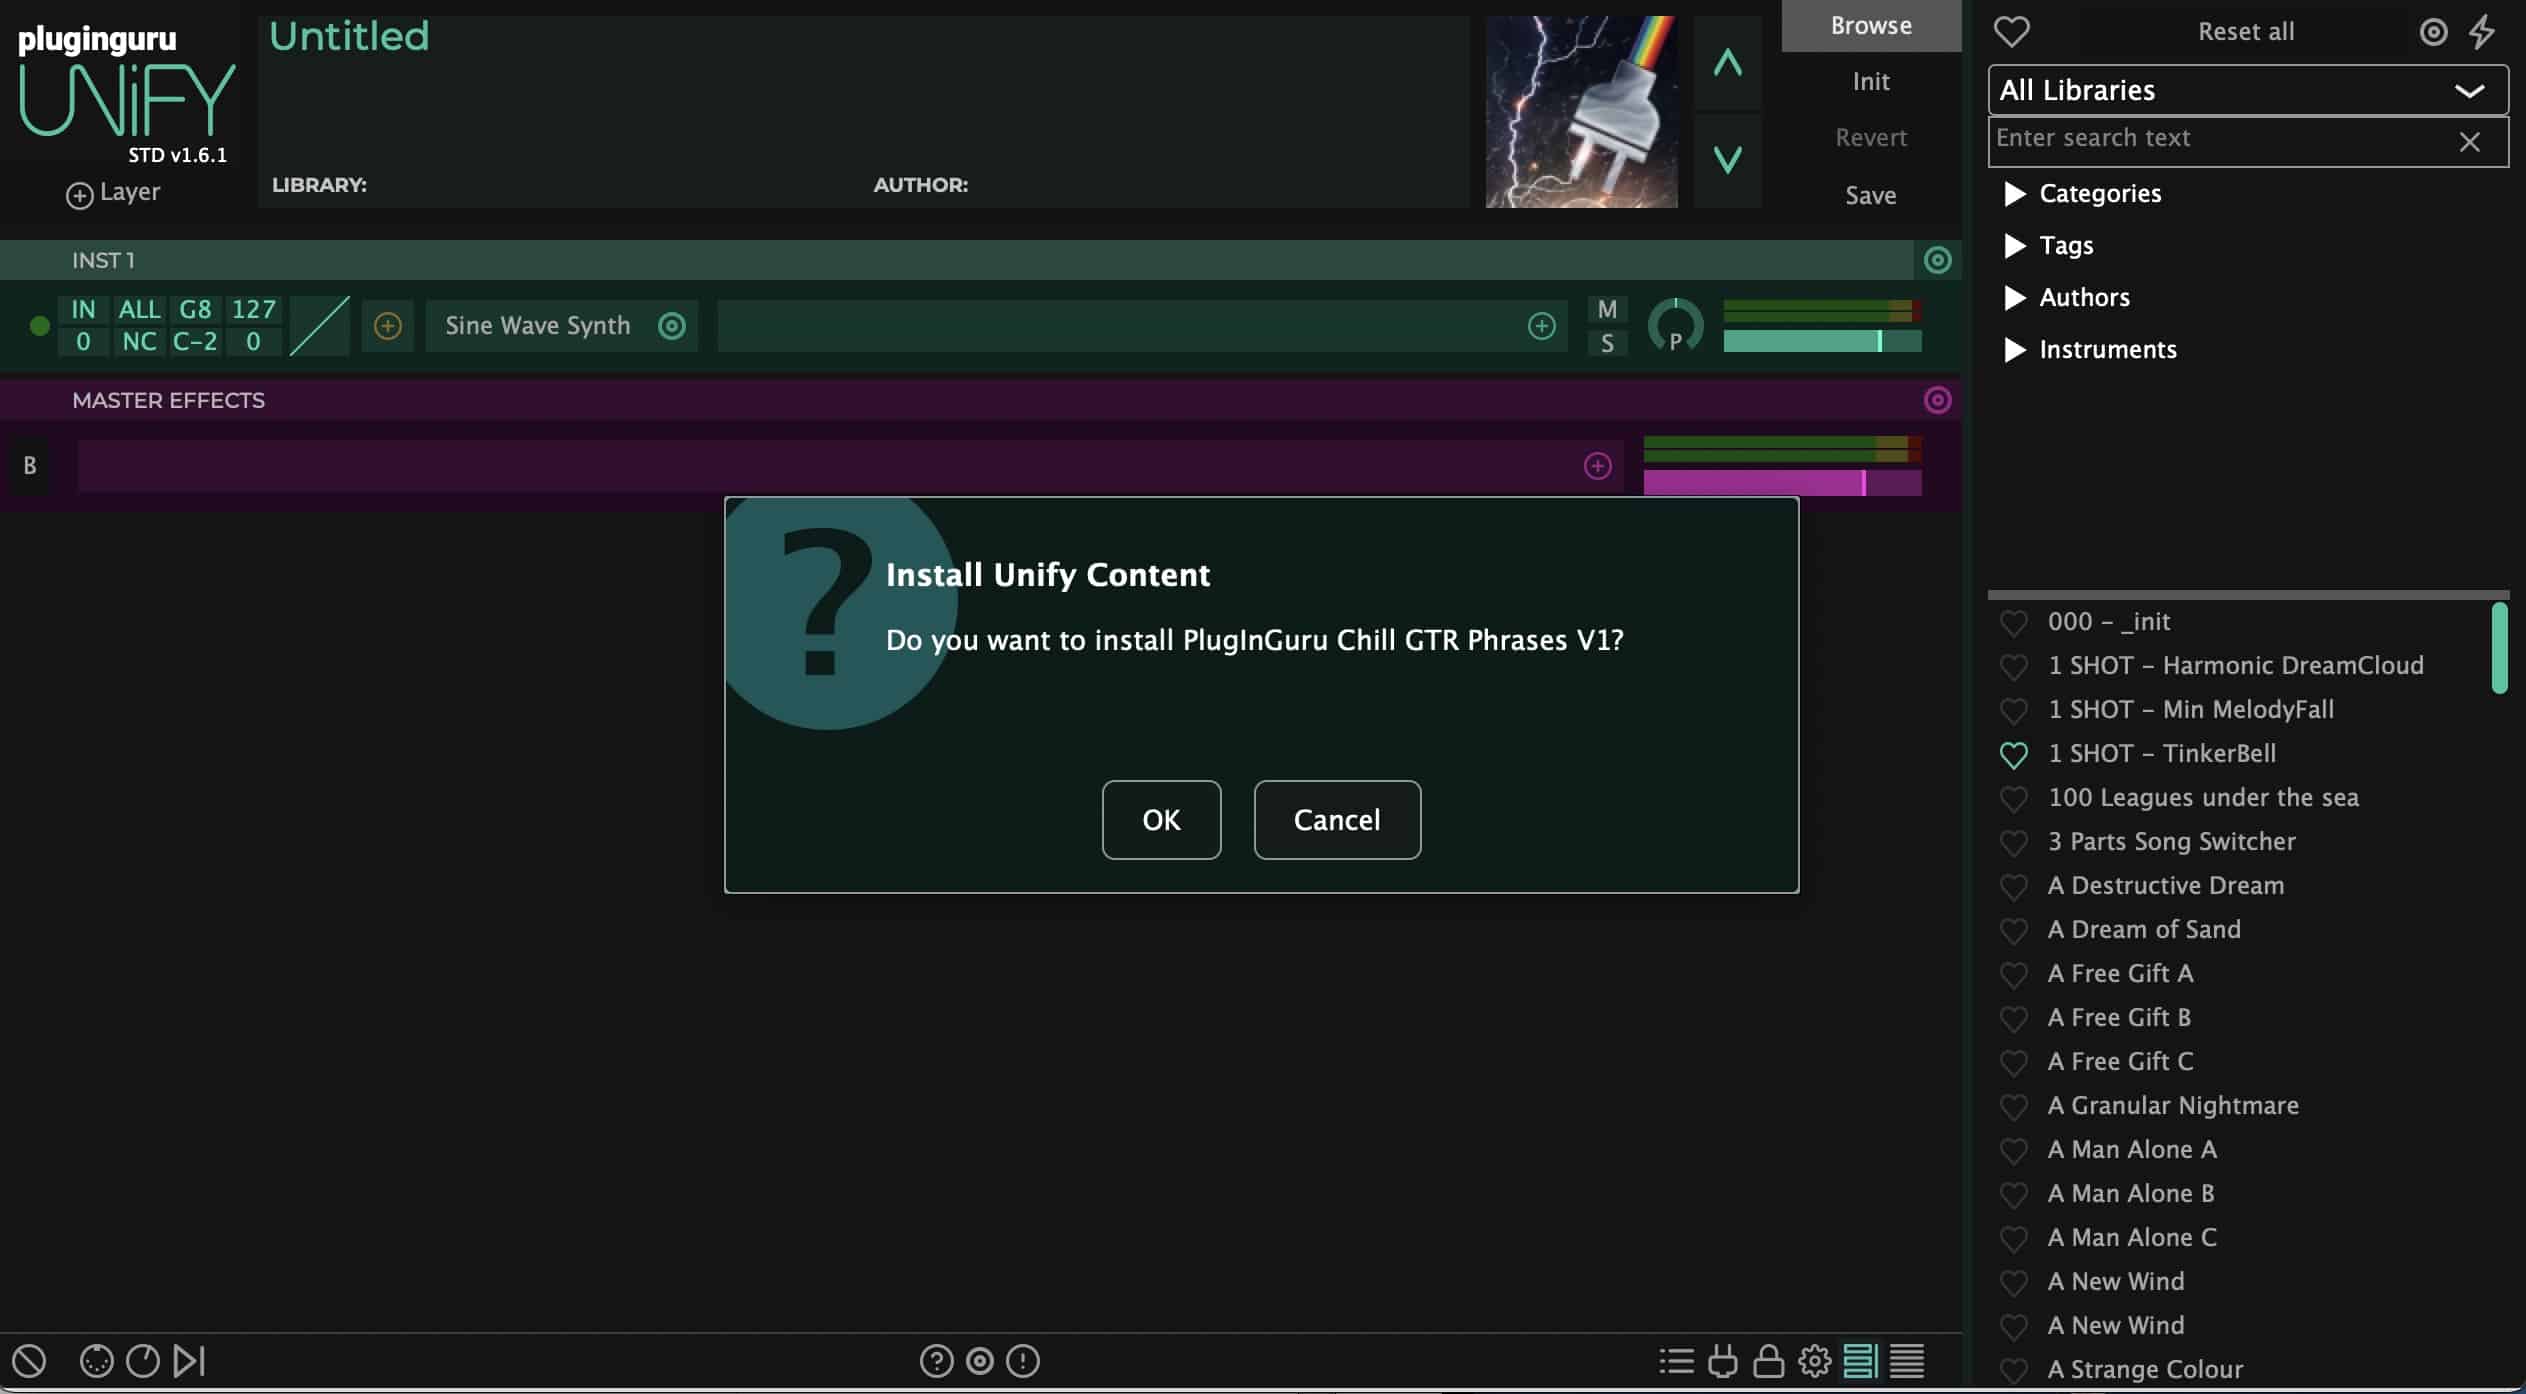Expand the Tags filter
2526x1394 pixels.
click(x=2050, y=245)
